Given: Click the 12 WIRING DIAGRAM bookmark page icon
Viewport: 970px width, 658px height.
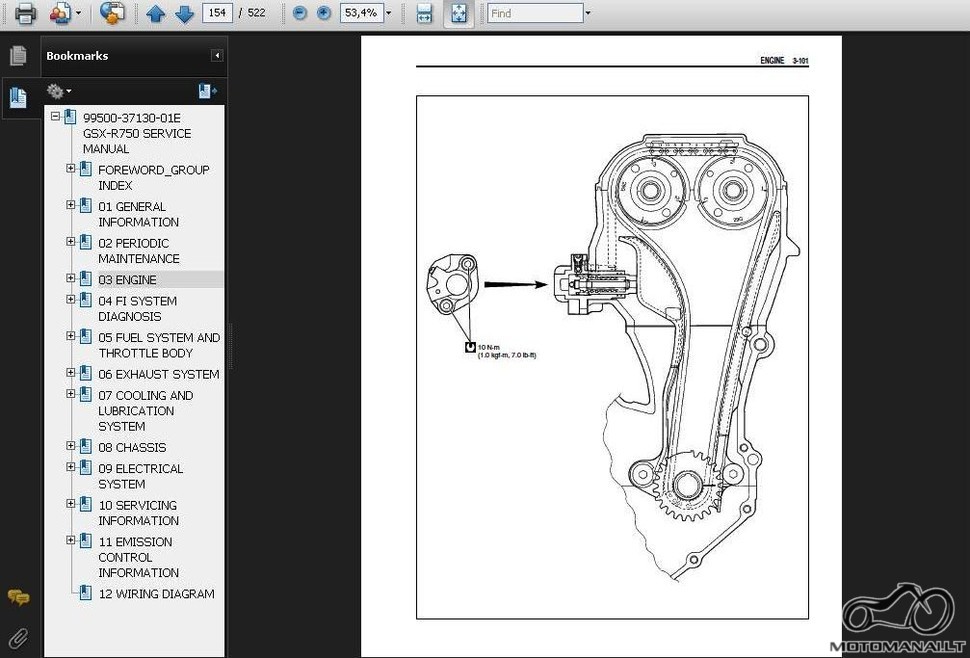Looking at the screenshot, I should tap(85, 593).
